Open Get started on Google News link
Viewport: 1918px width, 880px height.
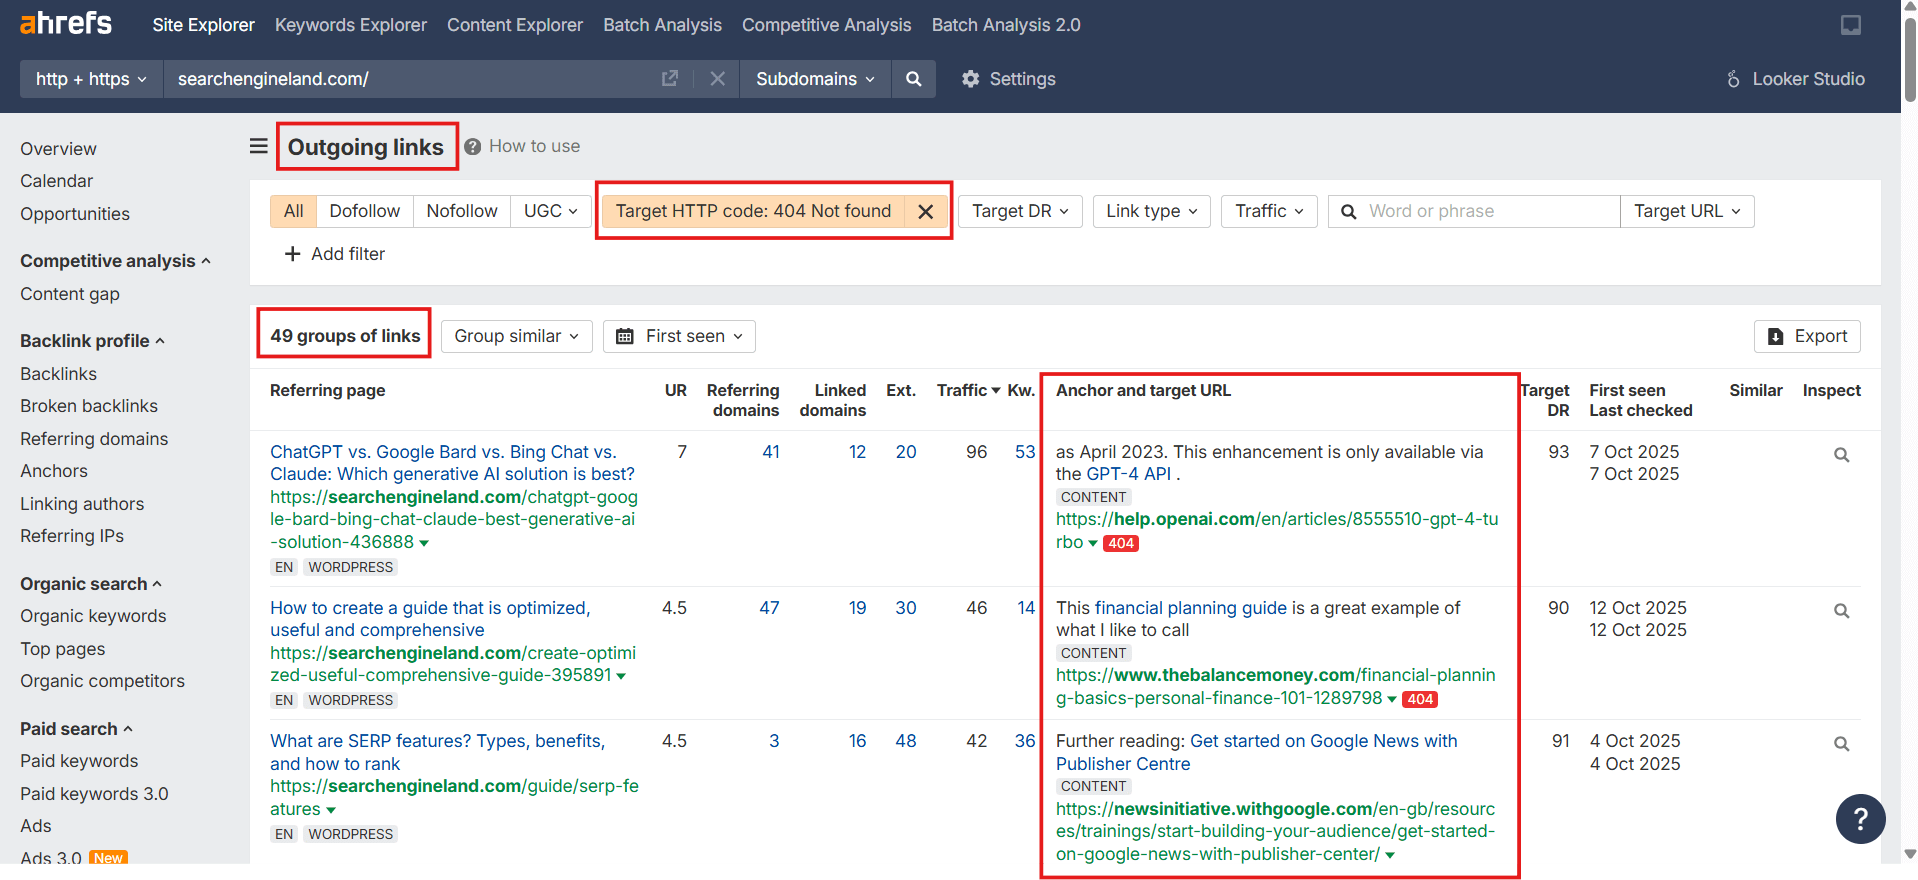(x=1256, y=752)
